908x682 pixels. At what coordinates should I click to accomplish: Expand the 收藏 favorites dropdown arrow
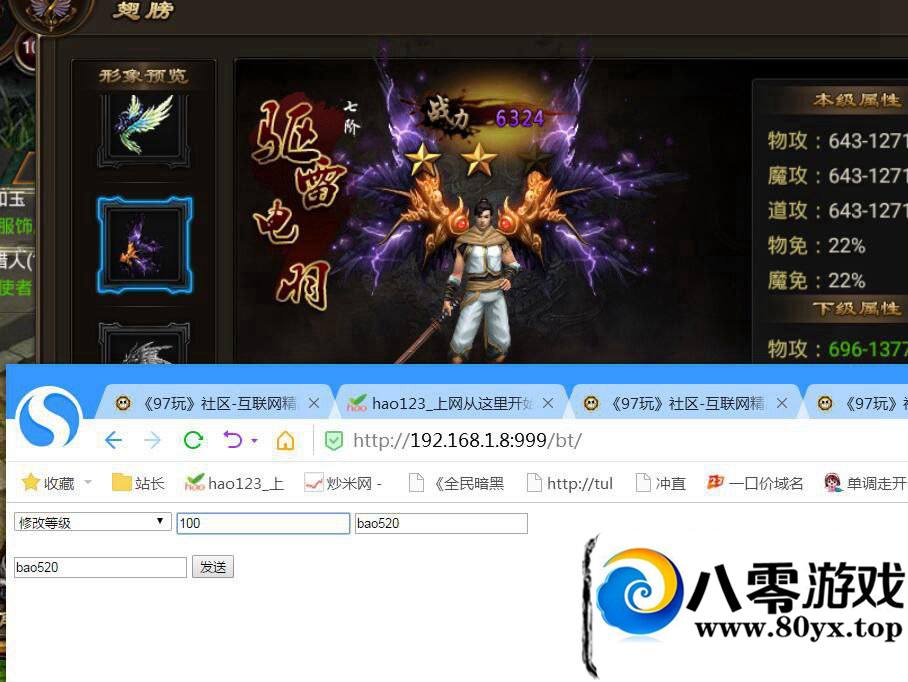click(88, 482)
